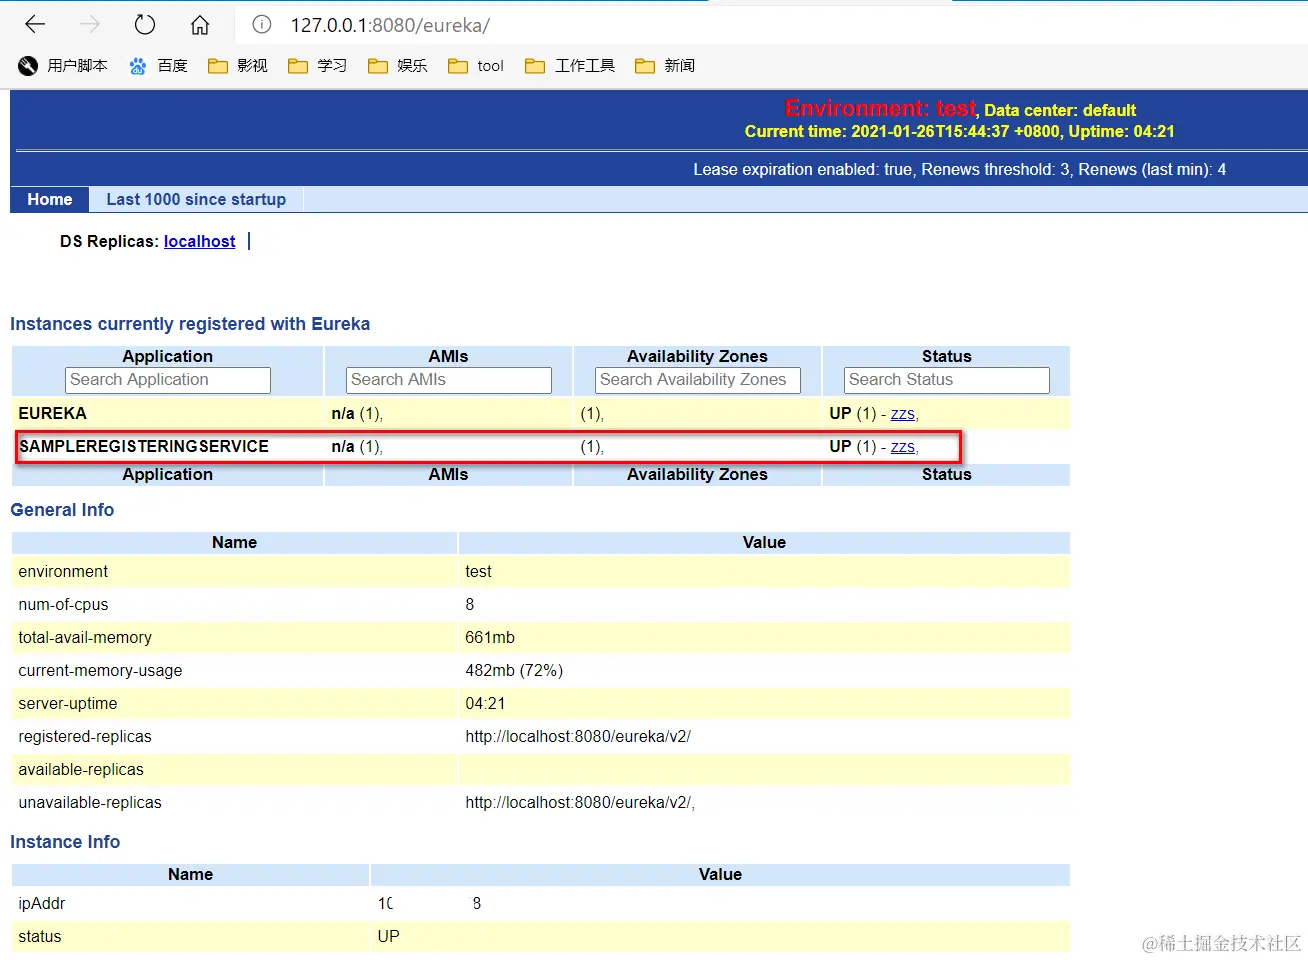This screenshot has height=960, width=1308.
Task: Select the SAMPLEREGISTERINGSERVICE application name
Action: point(144,446)
